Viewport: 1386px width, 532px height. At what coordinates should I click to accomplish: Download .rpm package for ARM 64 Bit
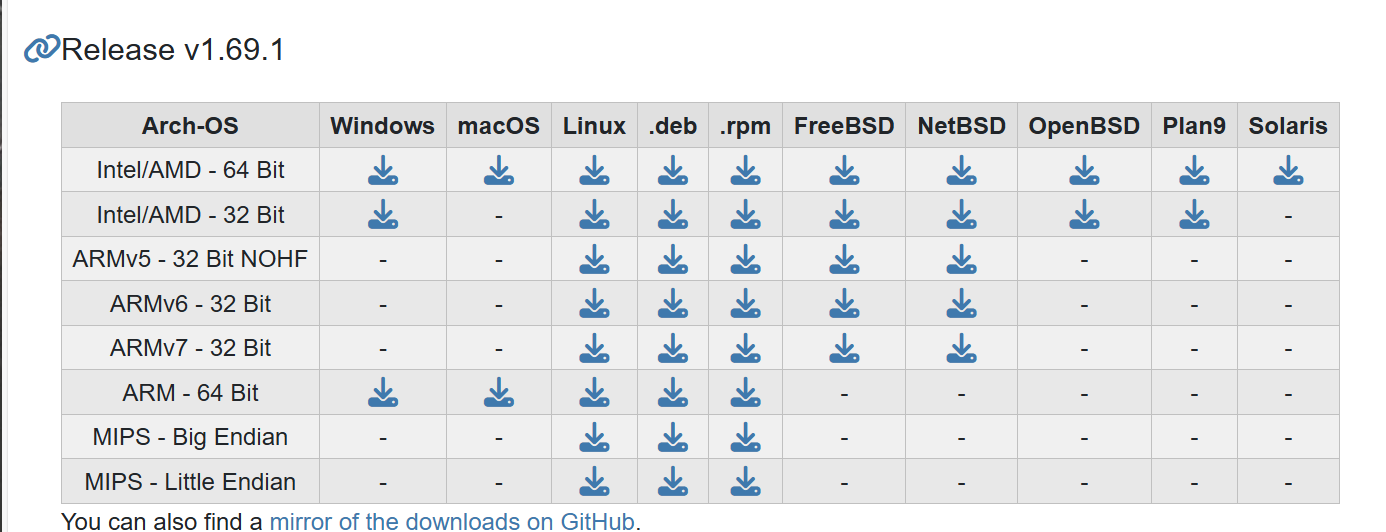click(x=745, y=393)
